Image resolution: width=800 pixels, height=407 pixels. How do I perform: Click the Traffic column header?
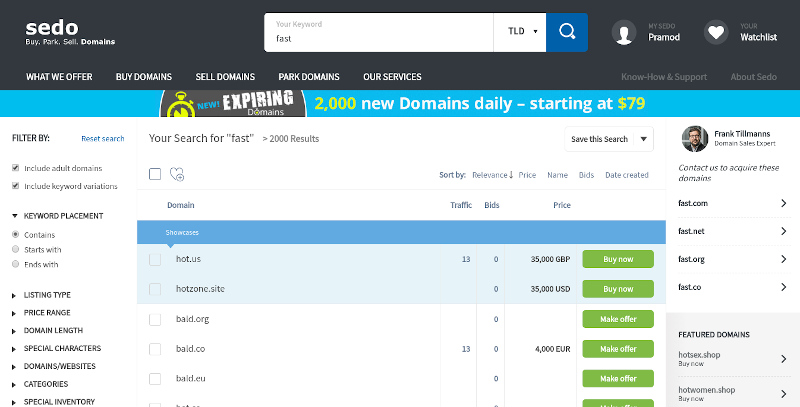coord(461,205)
